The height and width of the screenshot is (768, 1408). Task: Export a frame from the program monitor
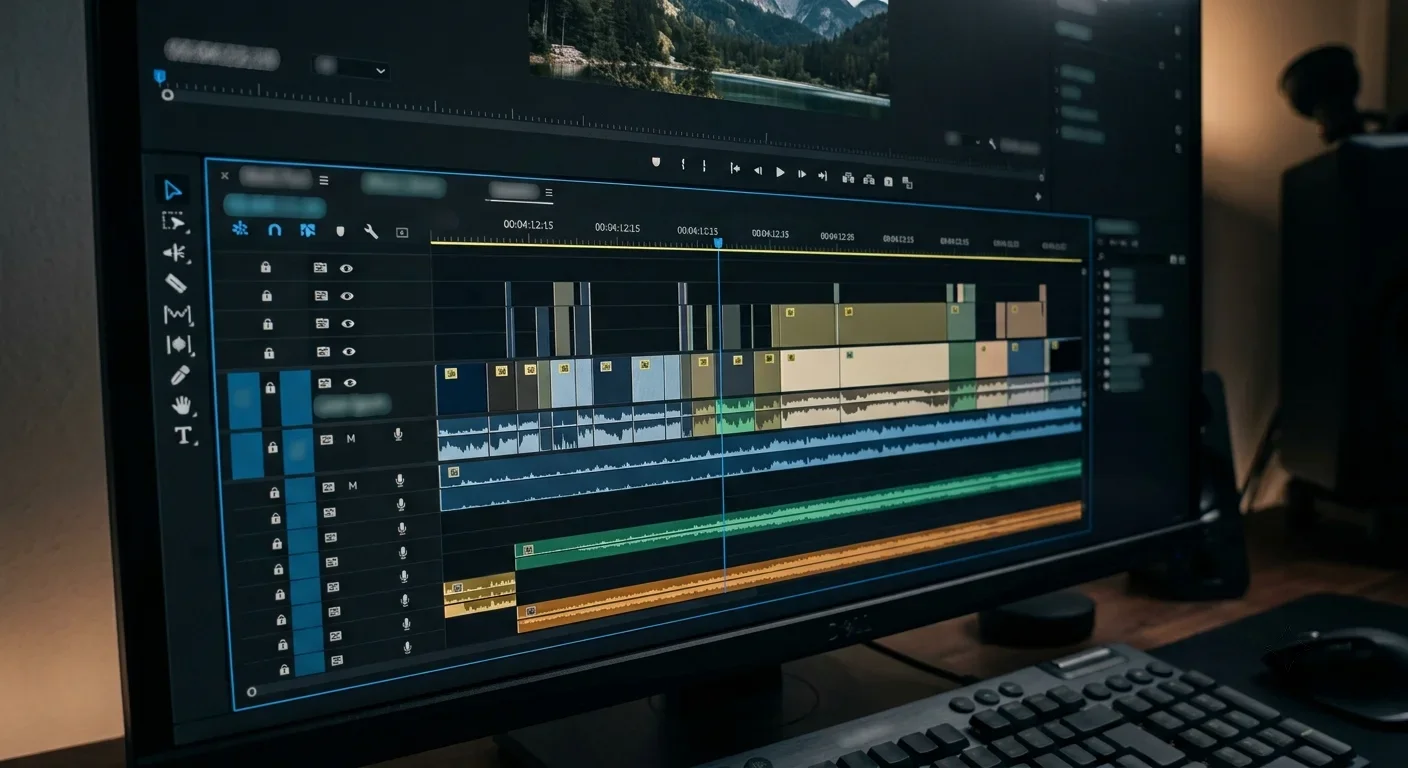coord(888,181)
